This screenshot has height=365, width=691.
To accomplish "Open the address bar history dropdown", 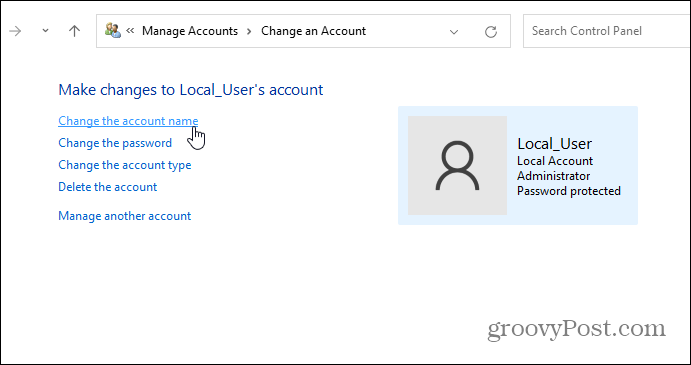I will (x=454, y=32).
